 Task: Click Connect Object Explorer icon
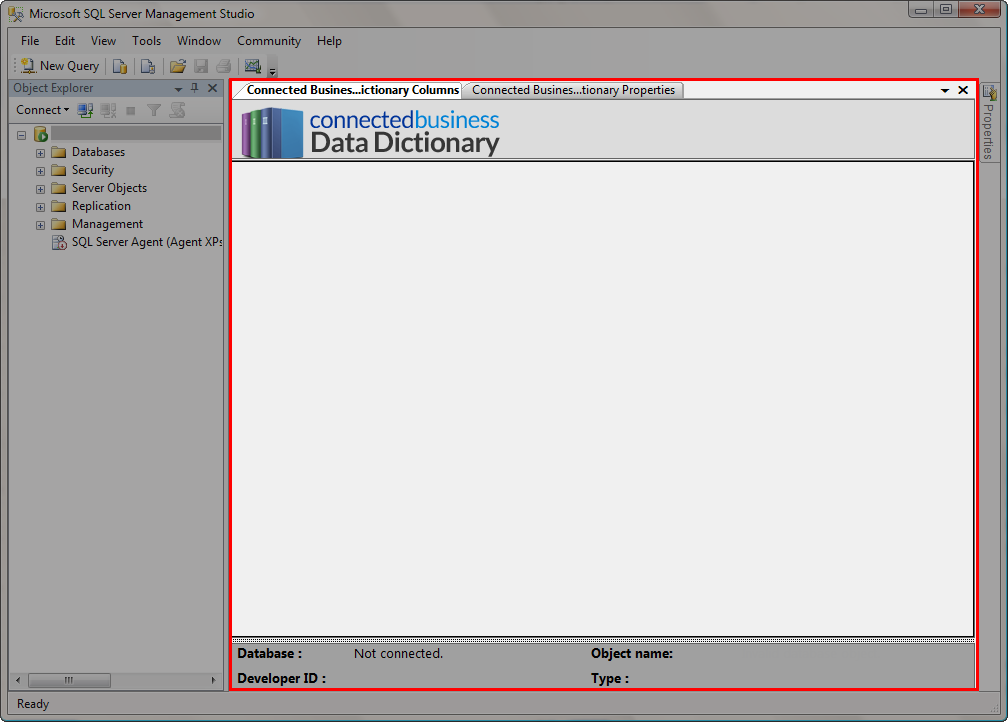pyautogui.click(x=86, y=110)
